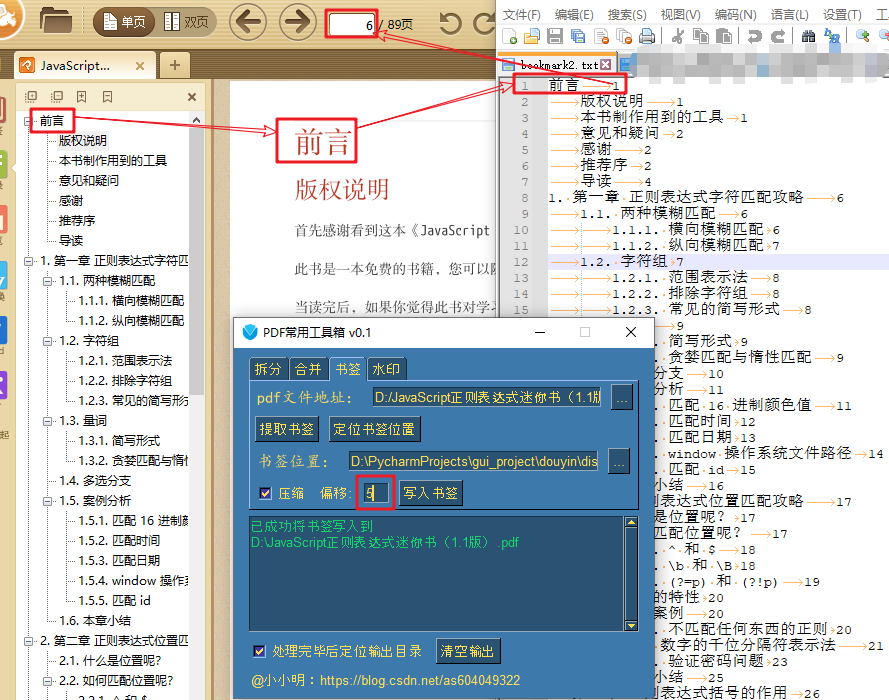Open the 1.4. 多选分支 bookmark
This screenshot has height=700, width=889.
click(x=95, y=481)
